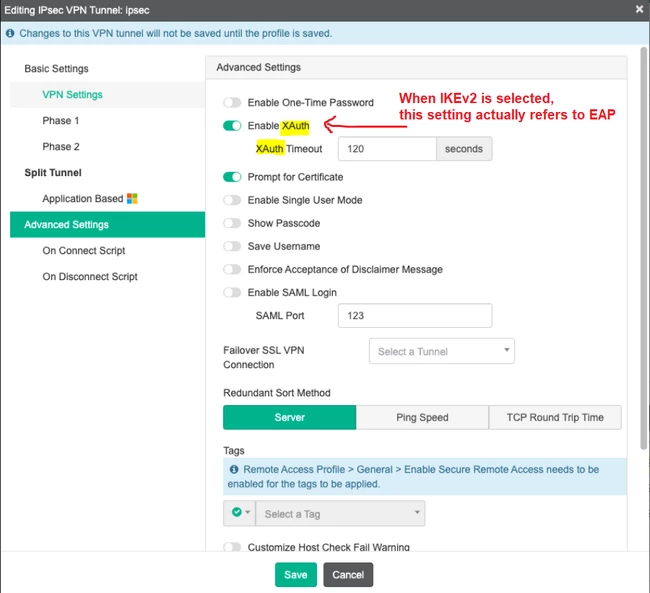Viewport: 650px width, 593px height.
Task: Select Advanced Settings in the sidebar
Action: tap(107, 224)
